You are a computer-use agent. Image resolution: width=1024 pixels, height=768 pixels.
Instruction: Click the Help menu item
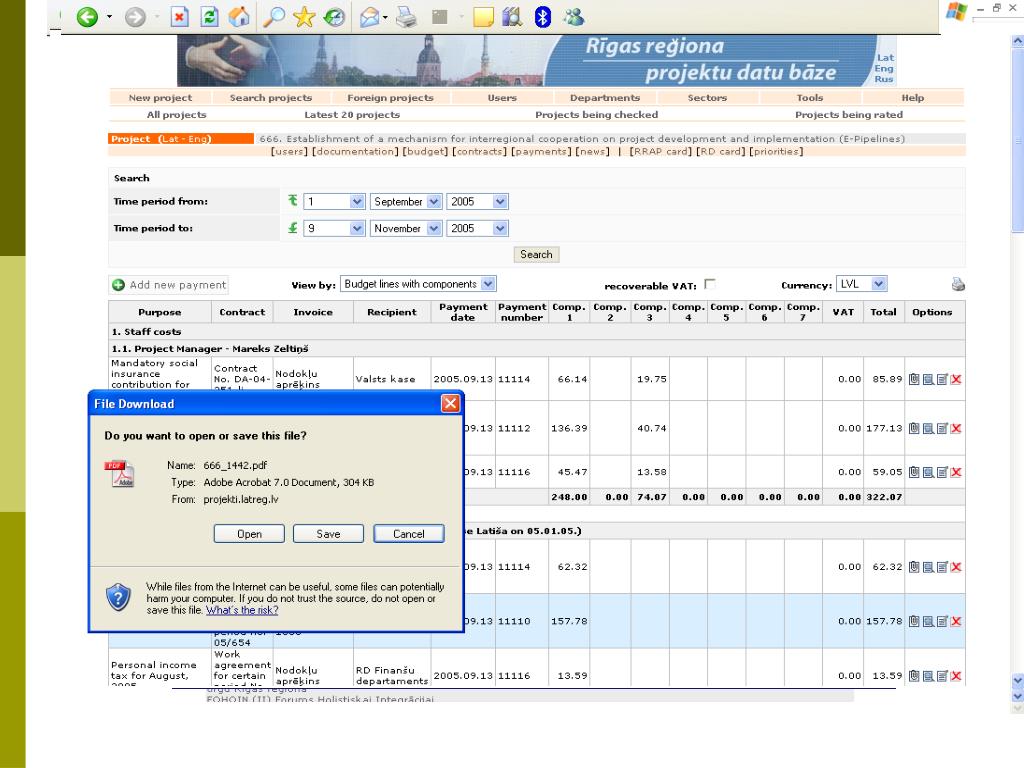pyautogui.click(x=913, y=97)
